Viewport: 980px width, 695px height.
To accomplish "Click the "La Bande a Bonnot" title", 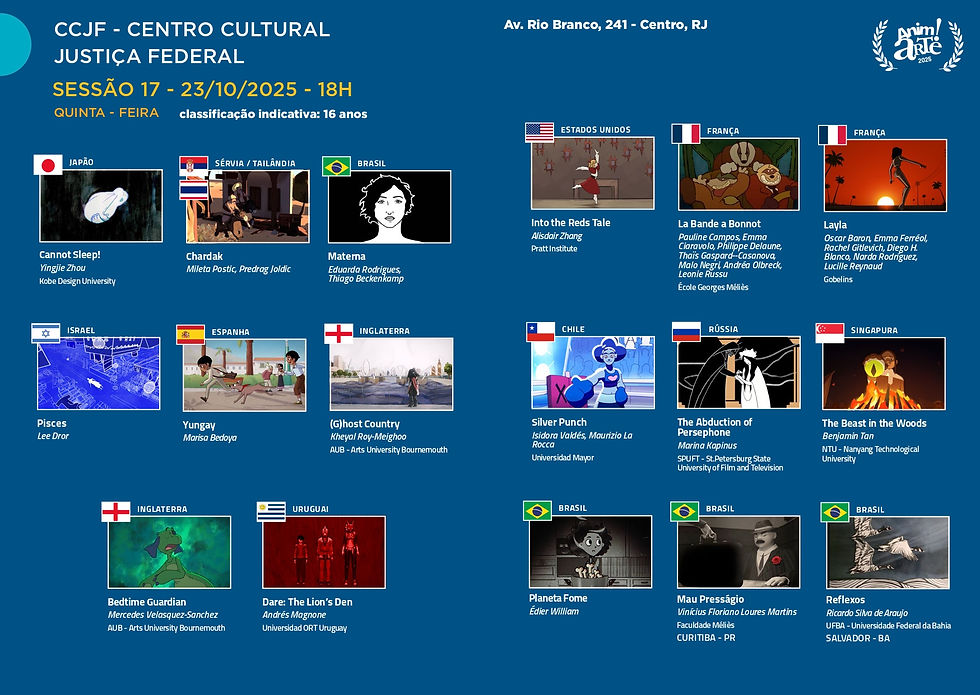I will (x=719, y=224).
